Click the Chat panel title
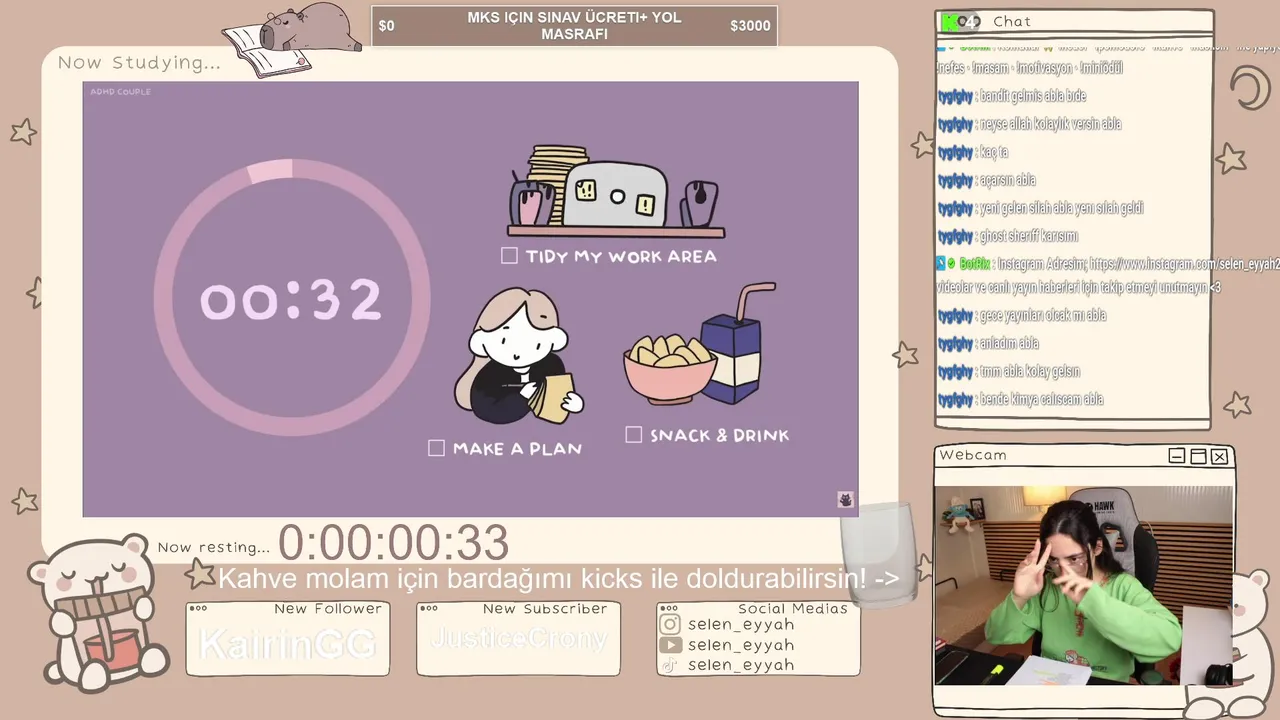 pyautogui.click(x=1011, y=21)
